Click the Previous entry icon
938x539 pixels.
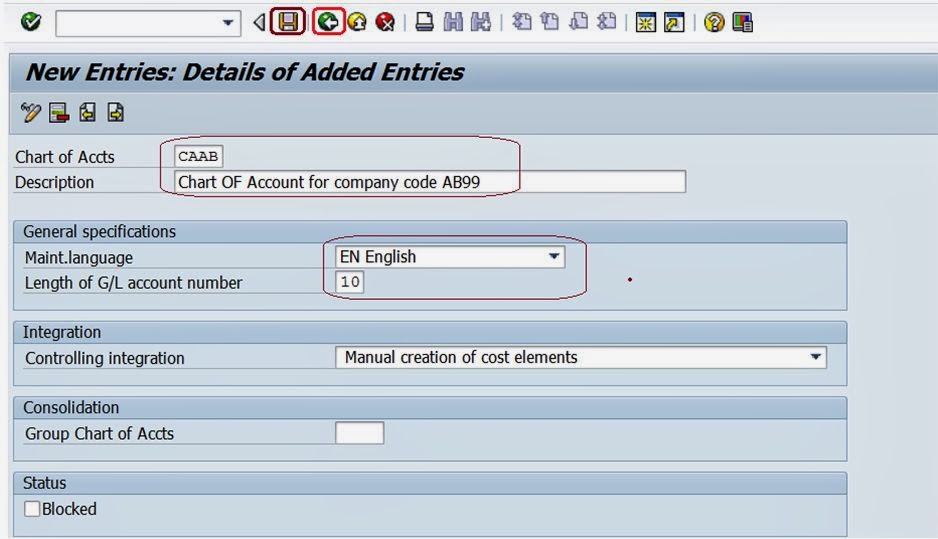(87, 112)
